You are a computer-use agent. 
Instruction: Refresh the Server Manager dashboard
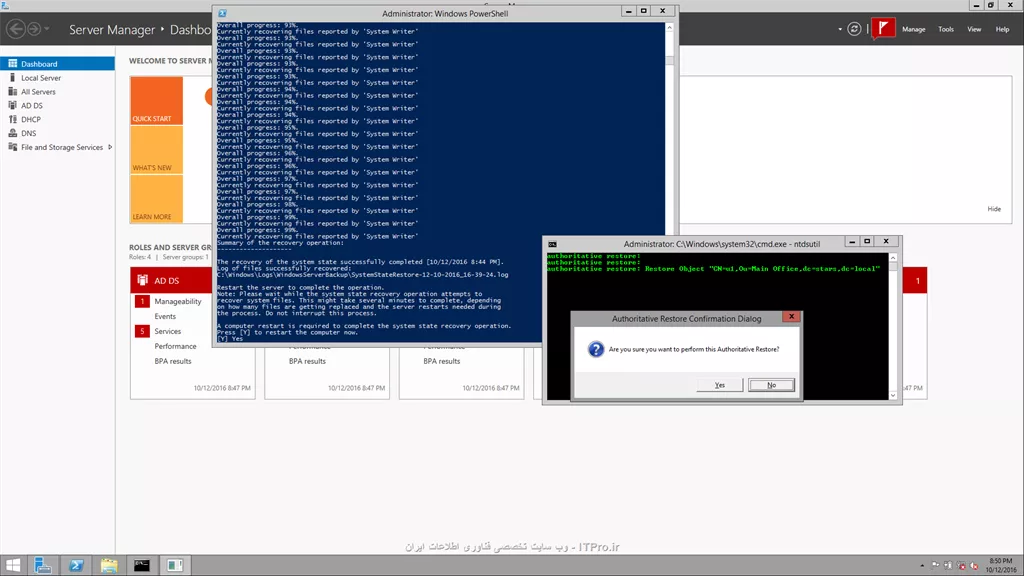coord(854,29)
